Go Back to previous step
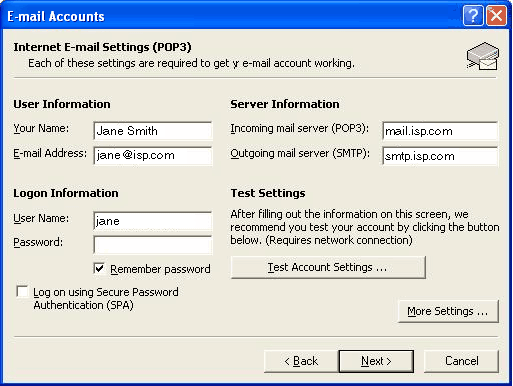The width and height of the screenshot is (513, 386). coord(301,361)
